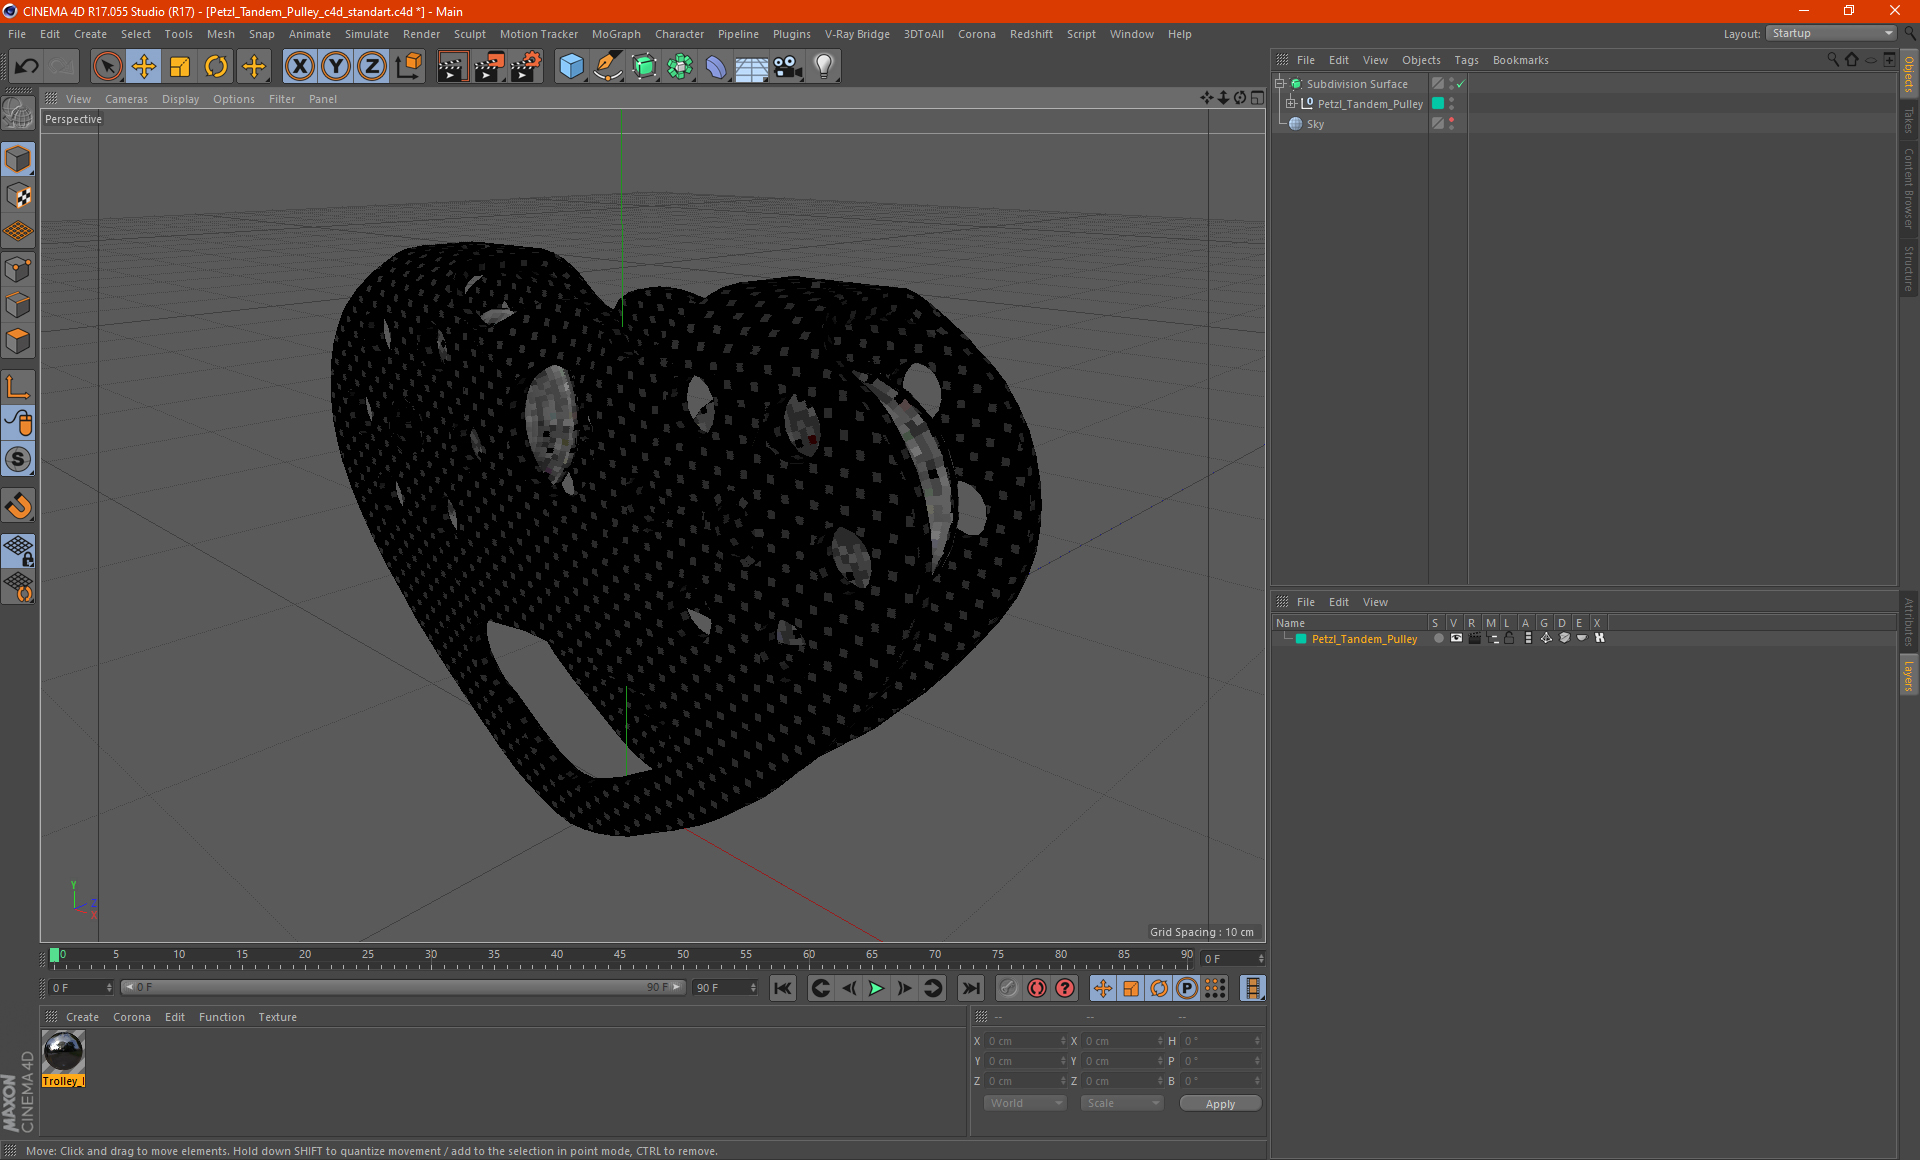Click Render to Picture Viewer icon
Image resolution: width=1920 pixels, height=1160 pixels.
(488, 67)
